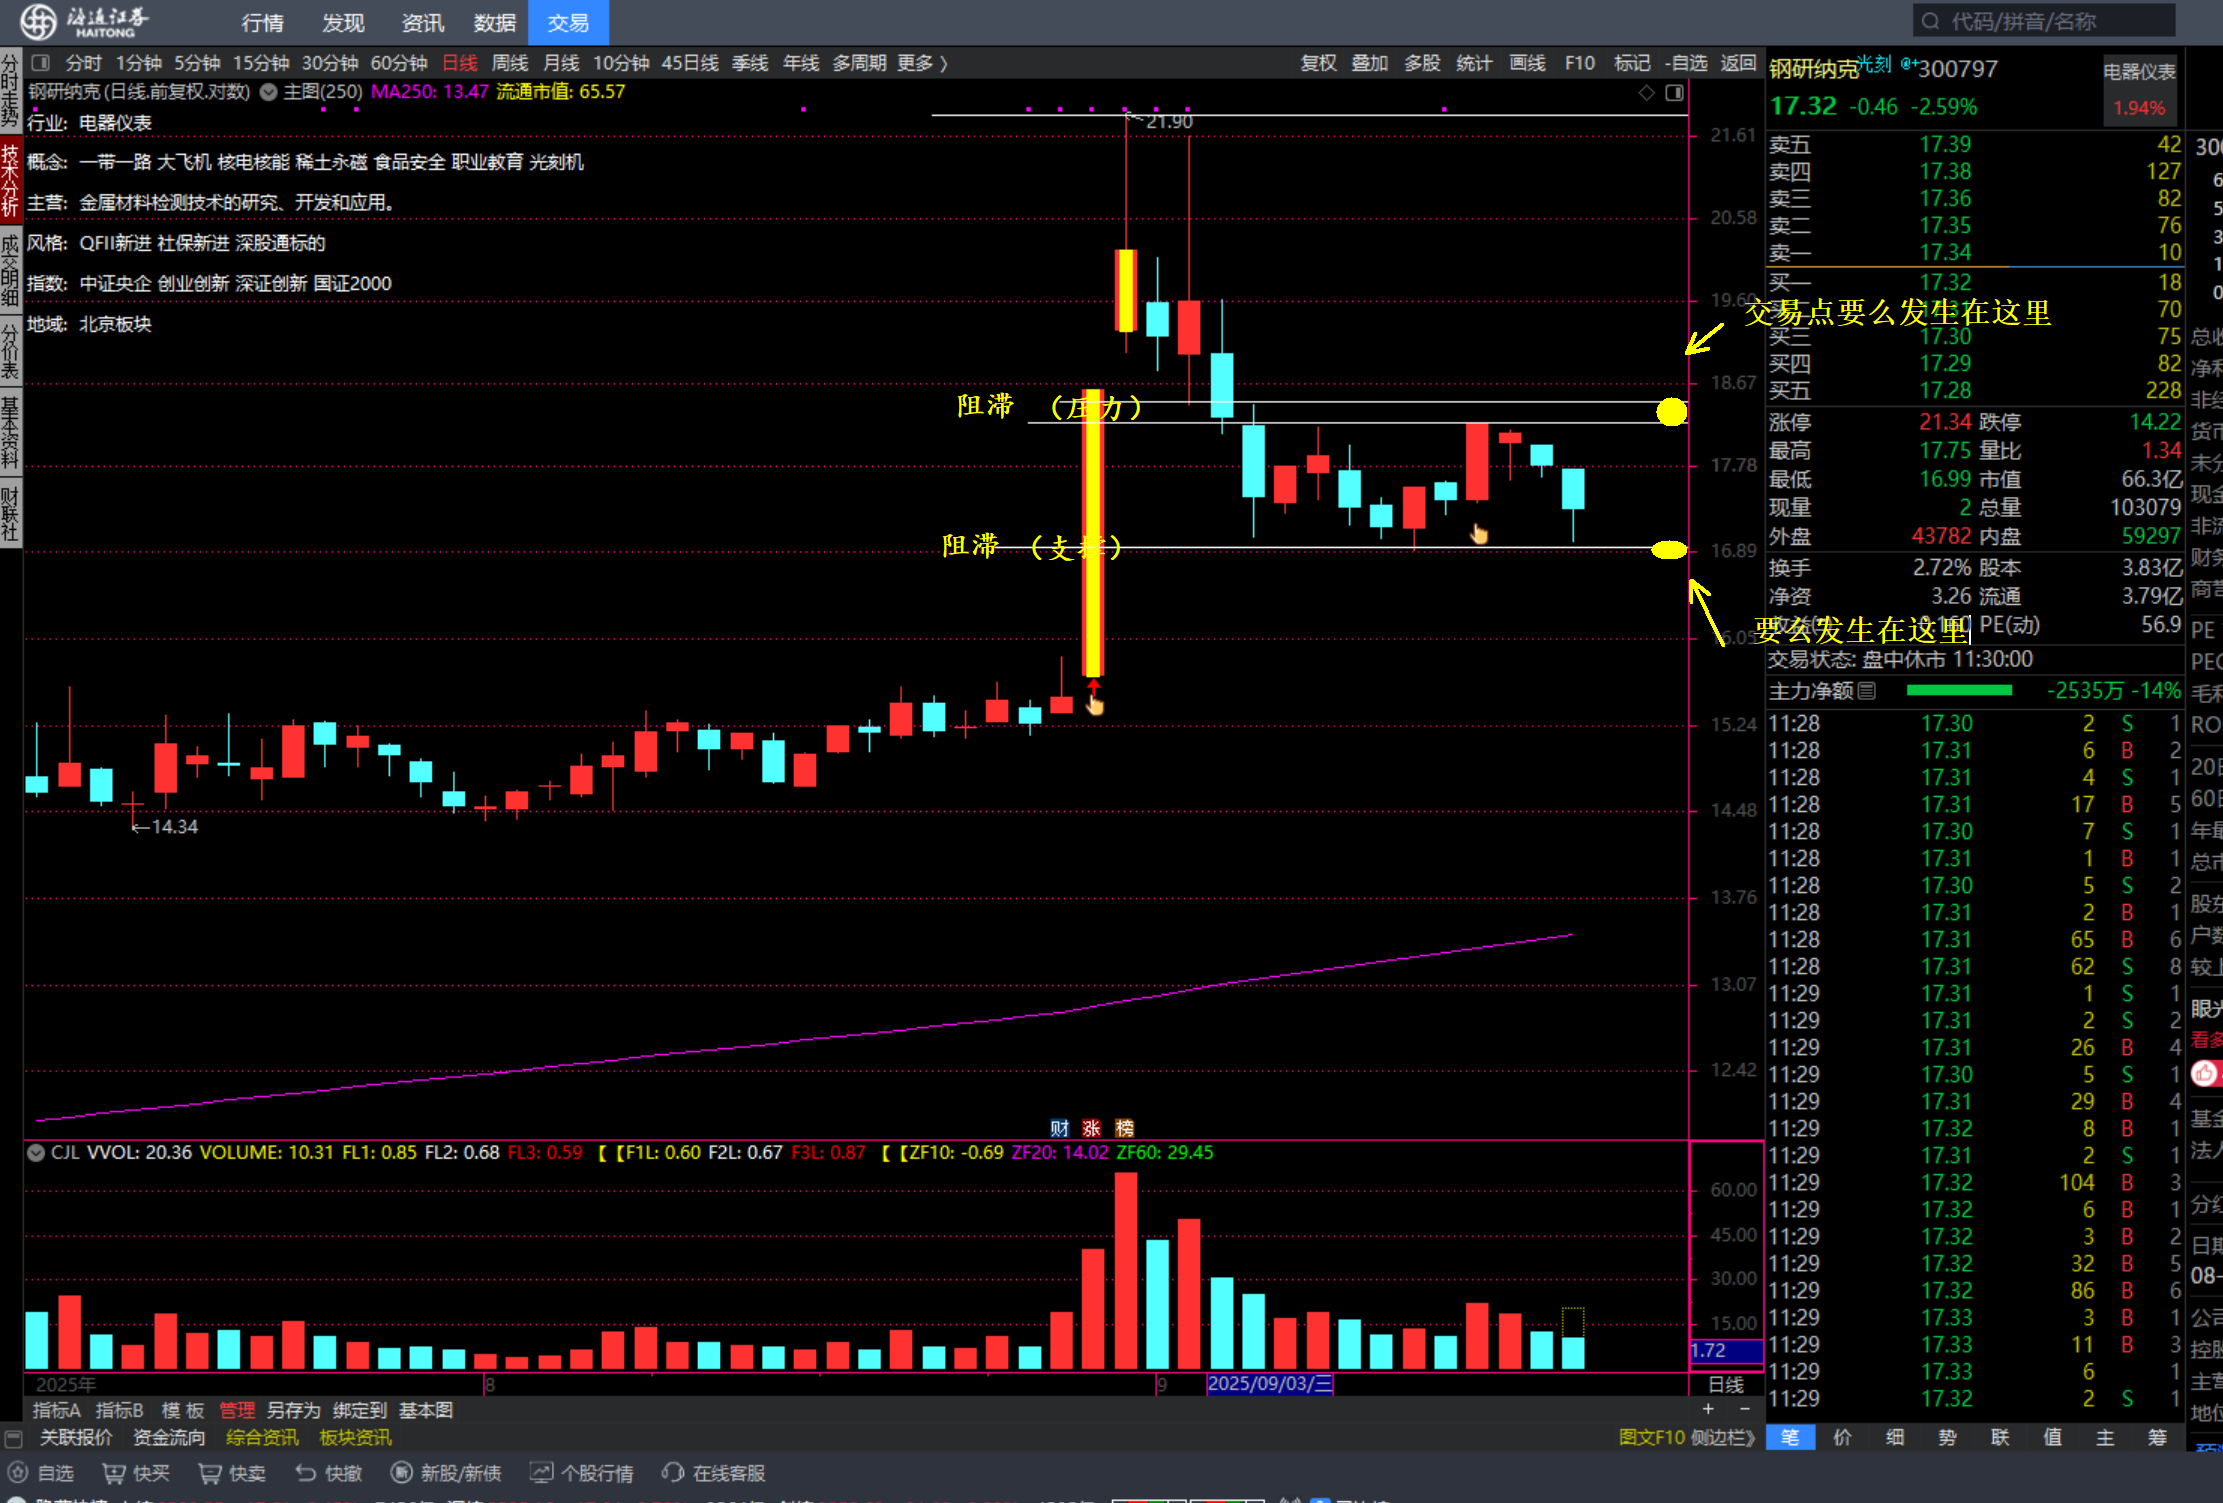
Task: Click the 电器仪表 industry label
Action: [x=2139, y=71]
